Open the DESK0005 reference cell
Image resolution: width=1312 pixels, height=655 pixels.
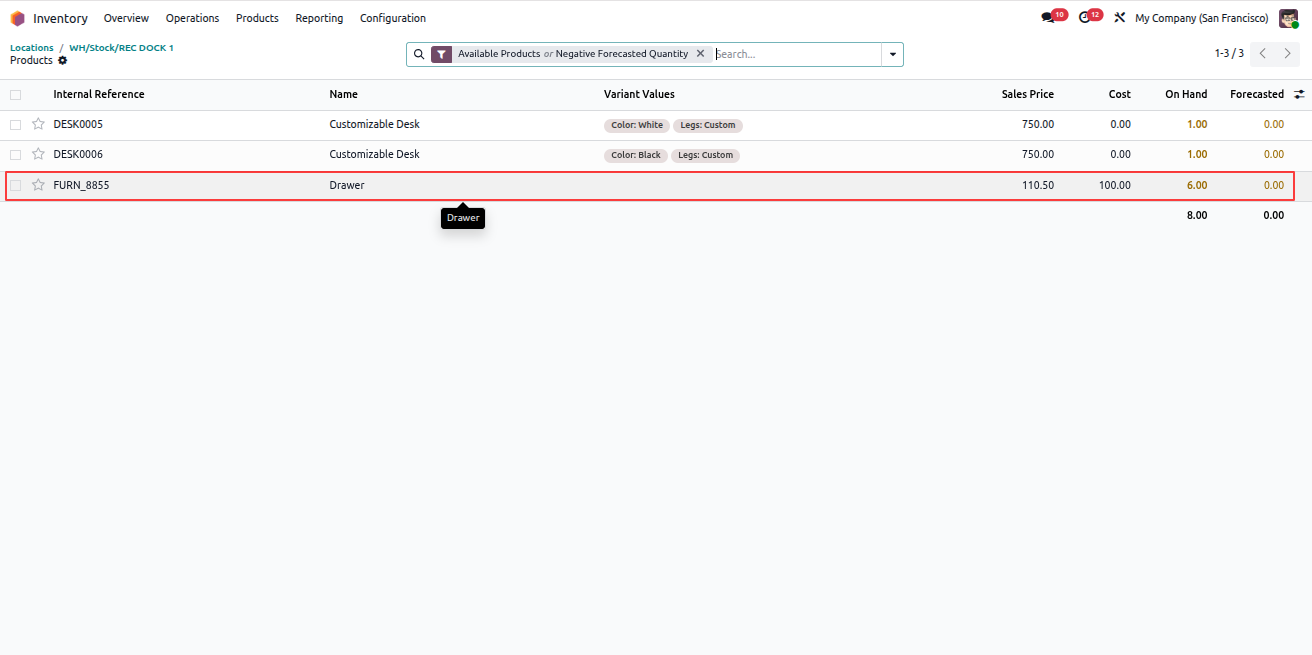(78, 124)
